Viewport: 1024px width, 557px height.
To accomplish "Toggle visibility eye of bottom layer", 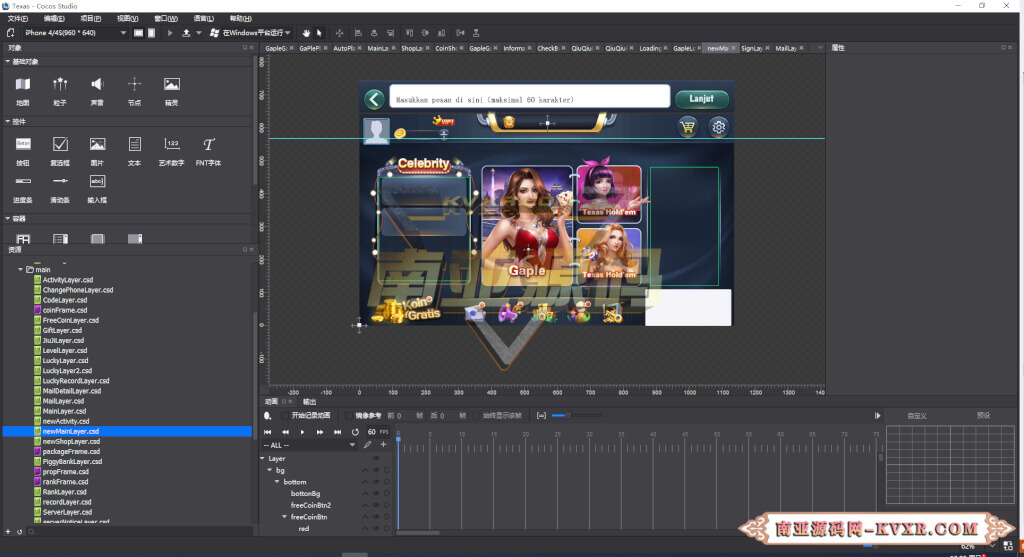I will pos(376,482).
